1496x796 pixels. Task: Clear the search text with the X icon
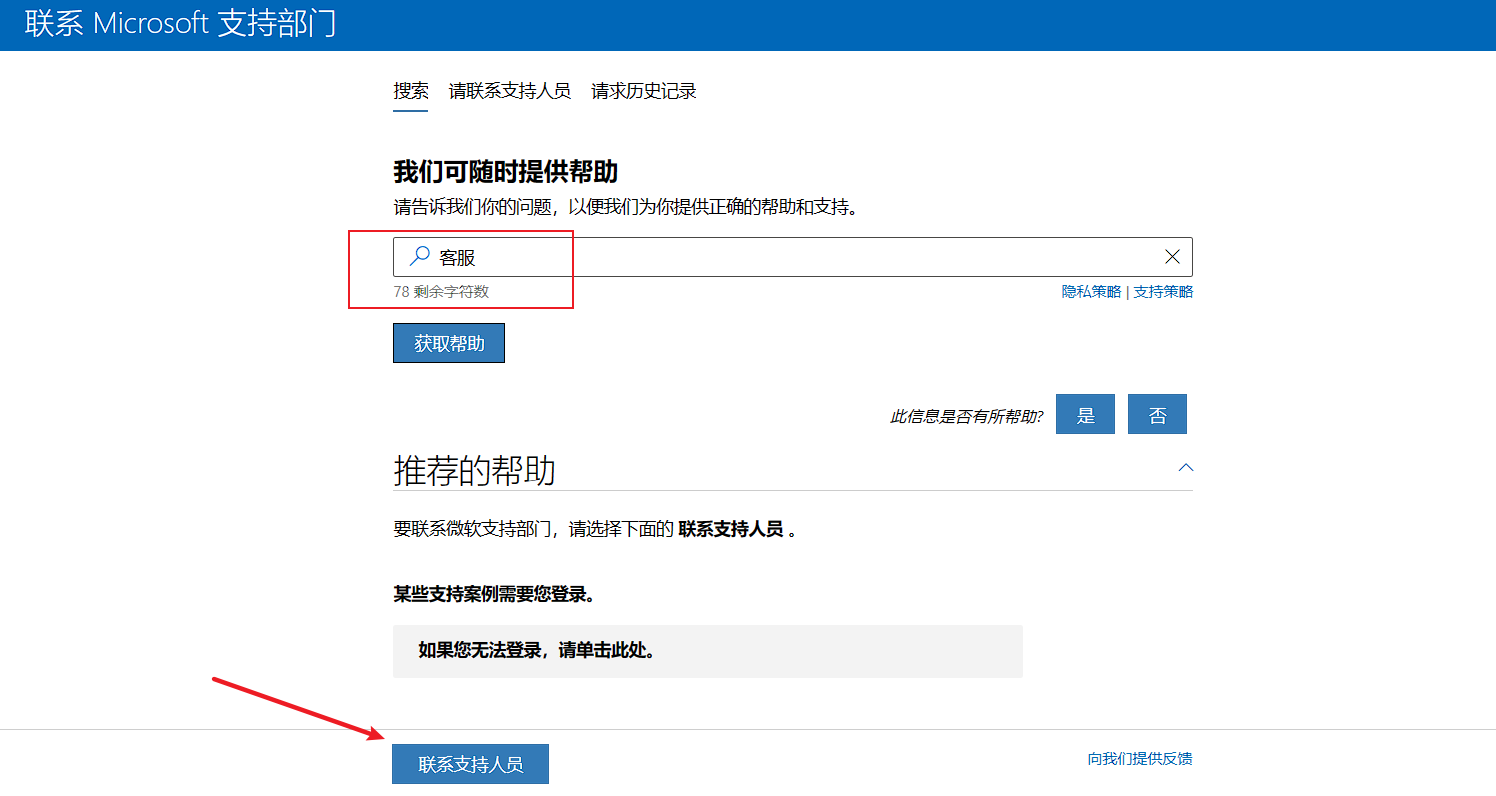(x=1172, y=257)
